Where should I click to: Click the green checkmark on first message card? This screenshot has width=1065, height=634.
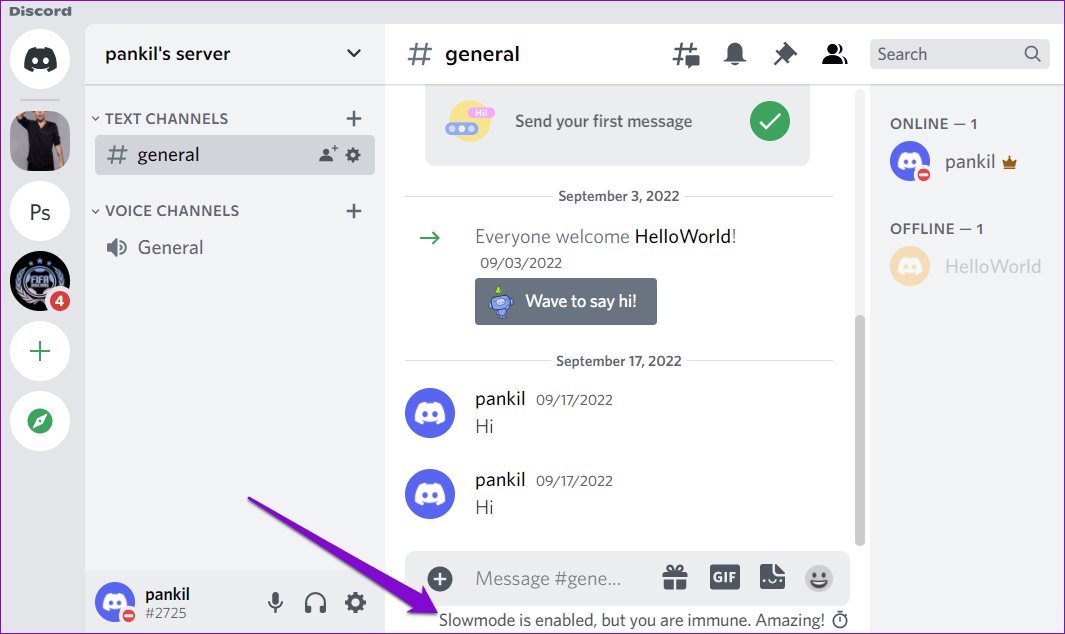770,122
